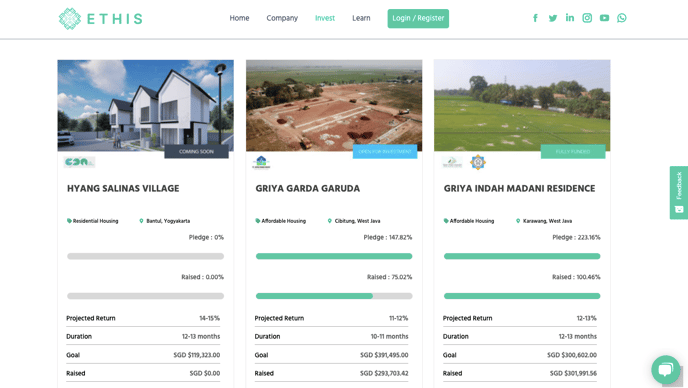Click the Griya Indah Madani pledge progress bar
This screenshot has height=388, width=688.
522,256
